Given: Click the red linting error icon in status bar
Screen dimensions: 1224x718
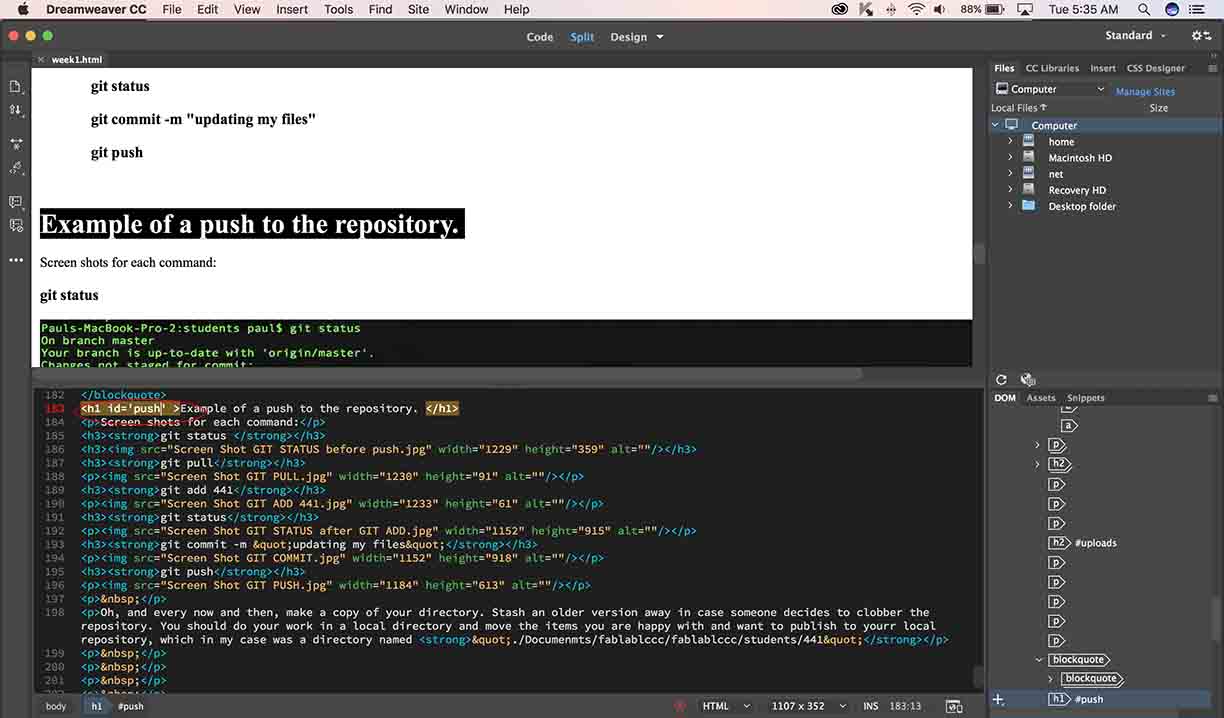Looking at the screenshot, I should (x=681, y=706).
